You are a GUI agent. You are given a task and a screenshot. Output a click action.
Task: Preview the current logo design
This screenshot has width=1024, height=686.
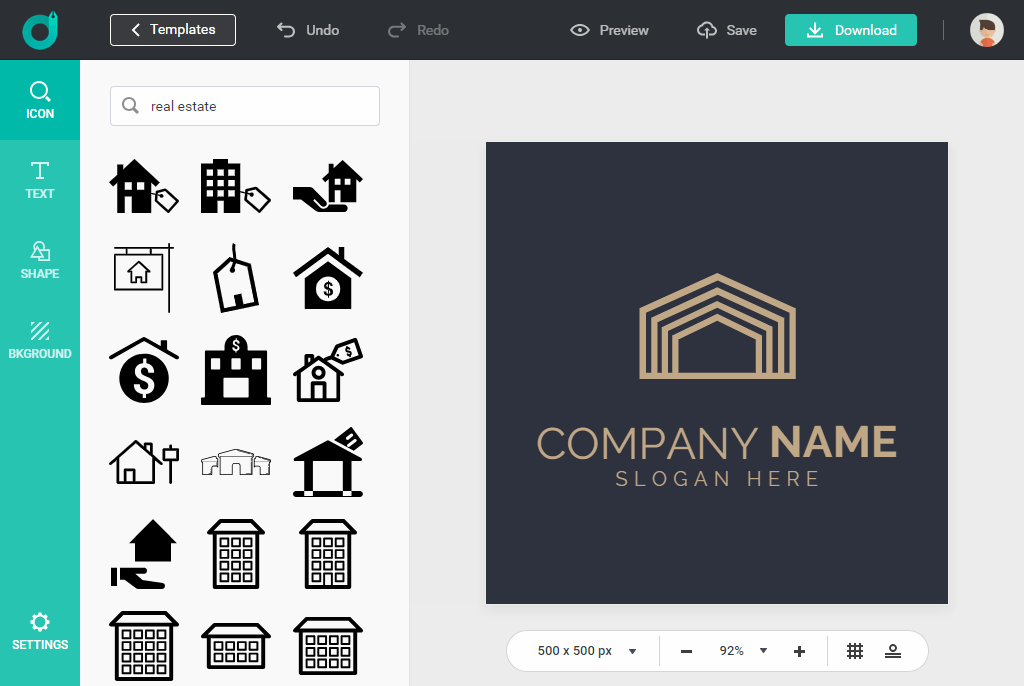coord(608,30)
